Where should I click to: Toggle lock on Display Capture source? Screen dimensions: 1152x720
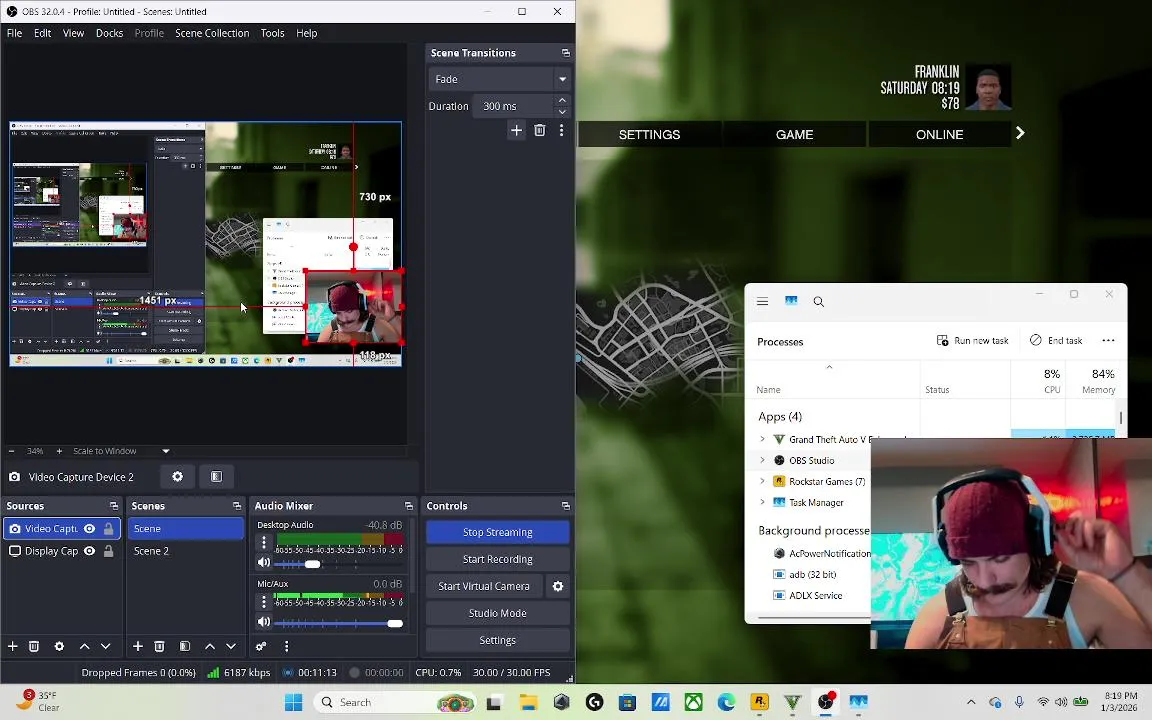coord(109,550)
